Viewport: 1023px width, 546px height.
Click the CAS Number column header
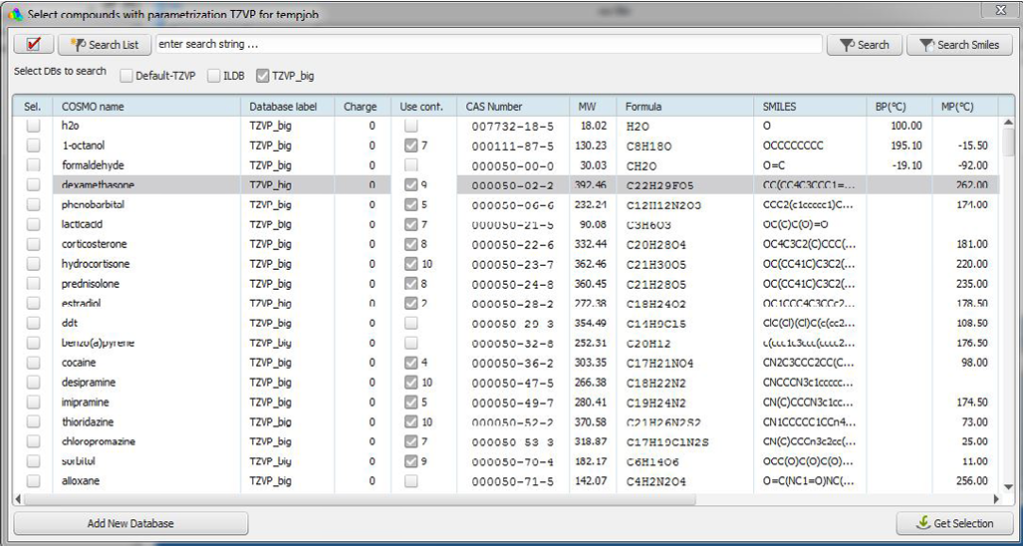click(494, 107)
